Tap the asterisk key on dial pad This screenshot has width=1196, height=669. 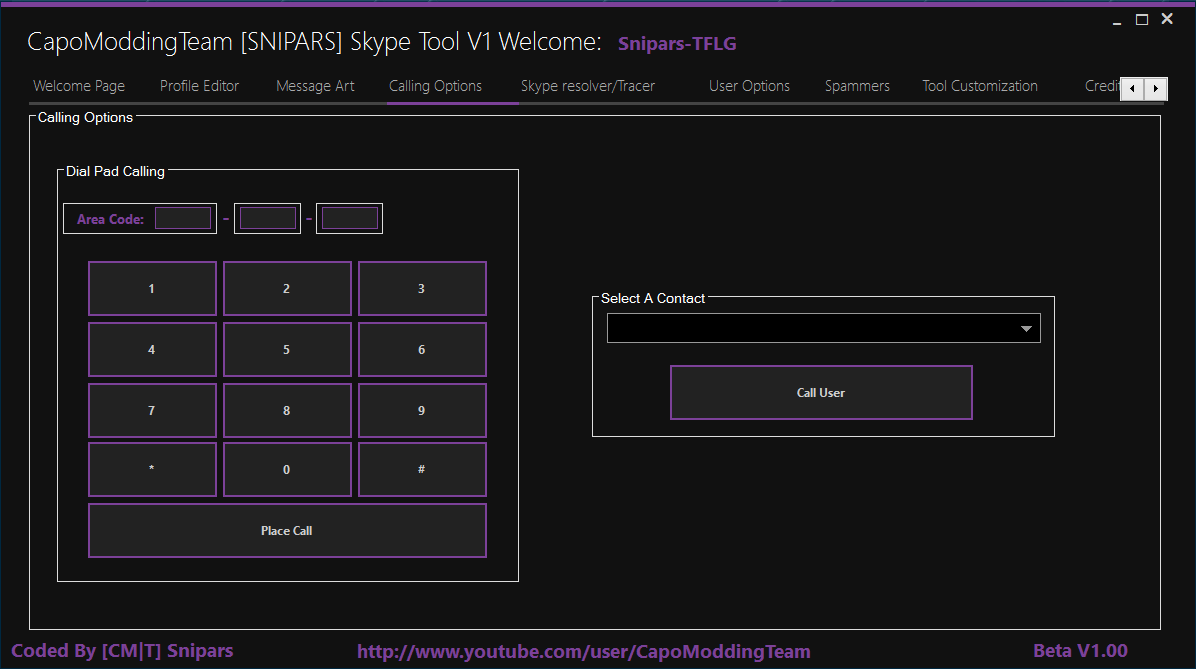click(x=153, y=469)
